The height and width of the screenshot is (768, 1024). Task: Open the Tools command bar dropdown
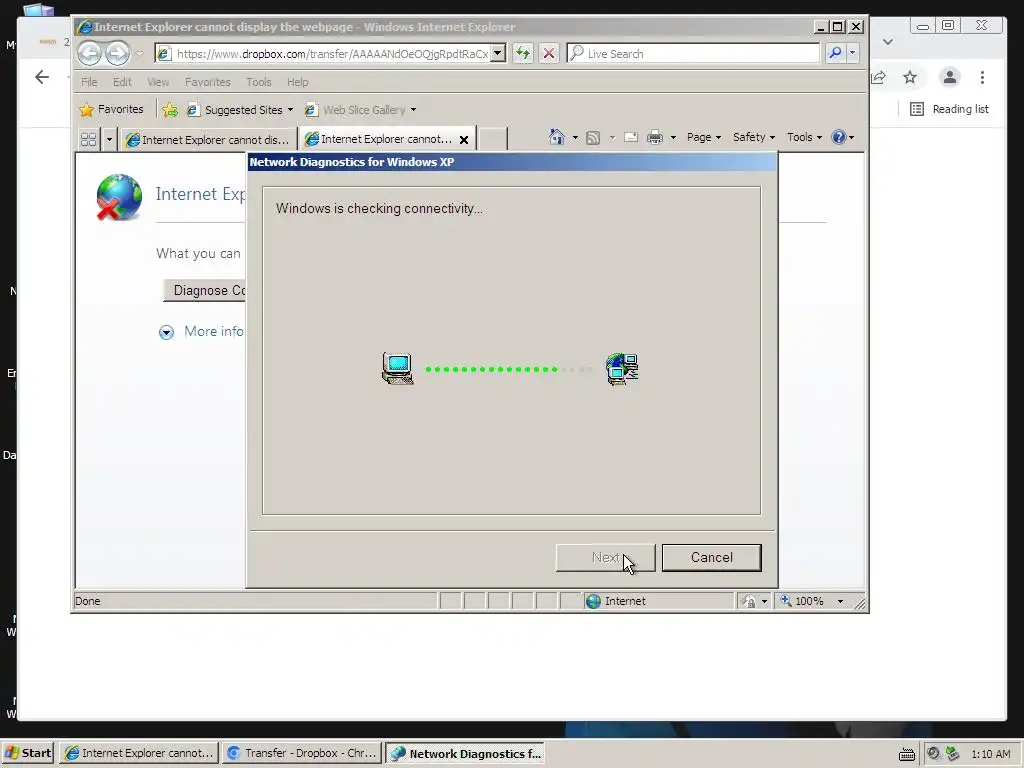tap(804, 137)
